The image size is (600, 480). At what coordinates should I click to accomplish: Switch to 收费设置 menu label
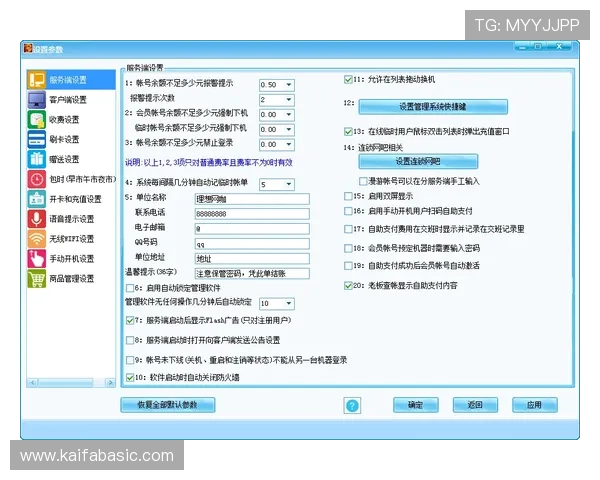point(64,120)
